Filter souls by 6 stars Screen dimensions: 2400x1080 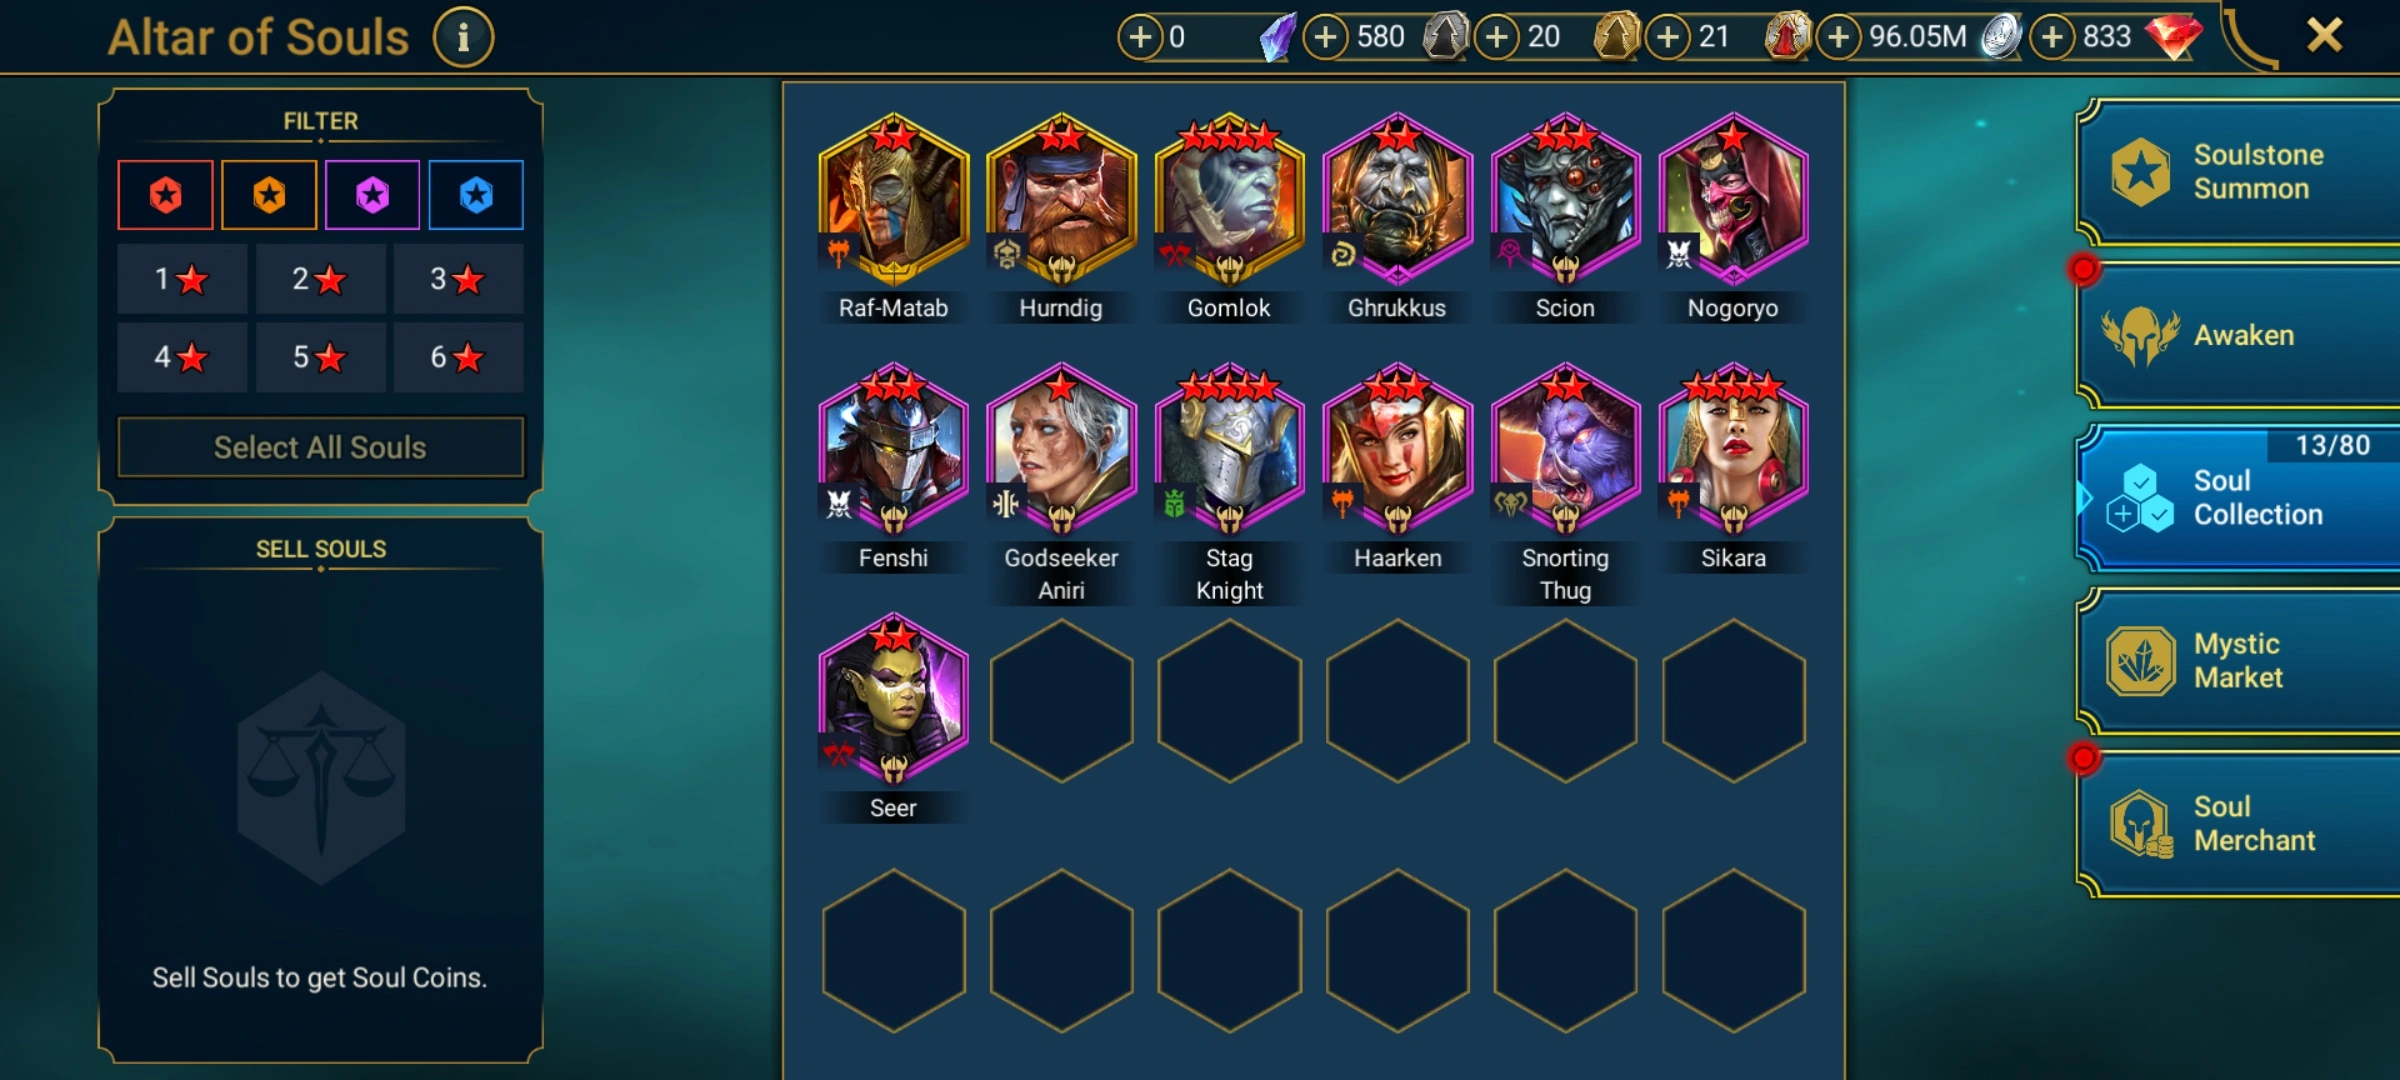point(458,357)
